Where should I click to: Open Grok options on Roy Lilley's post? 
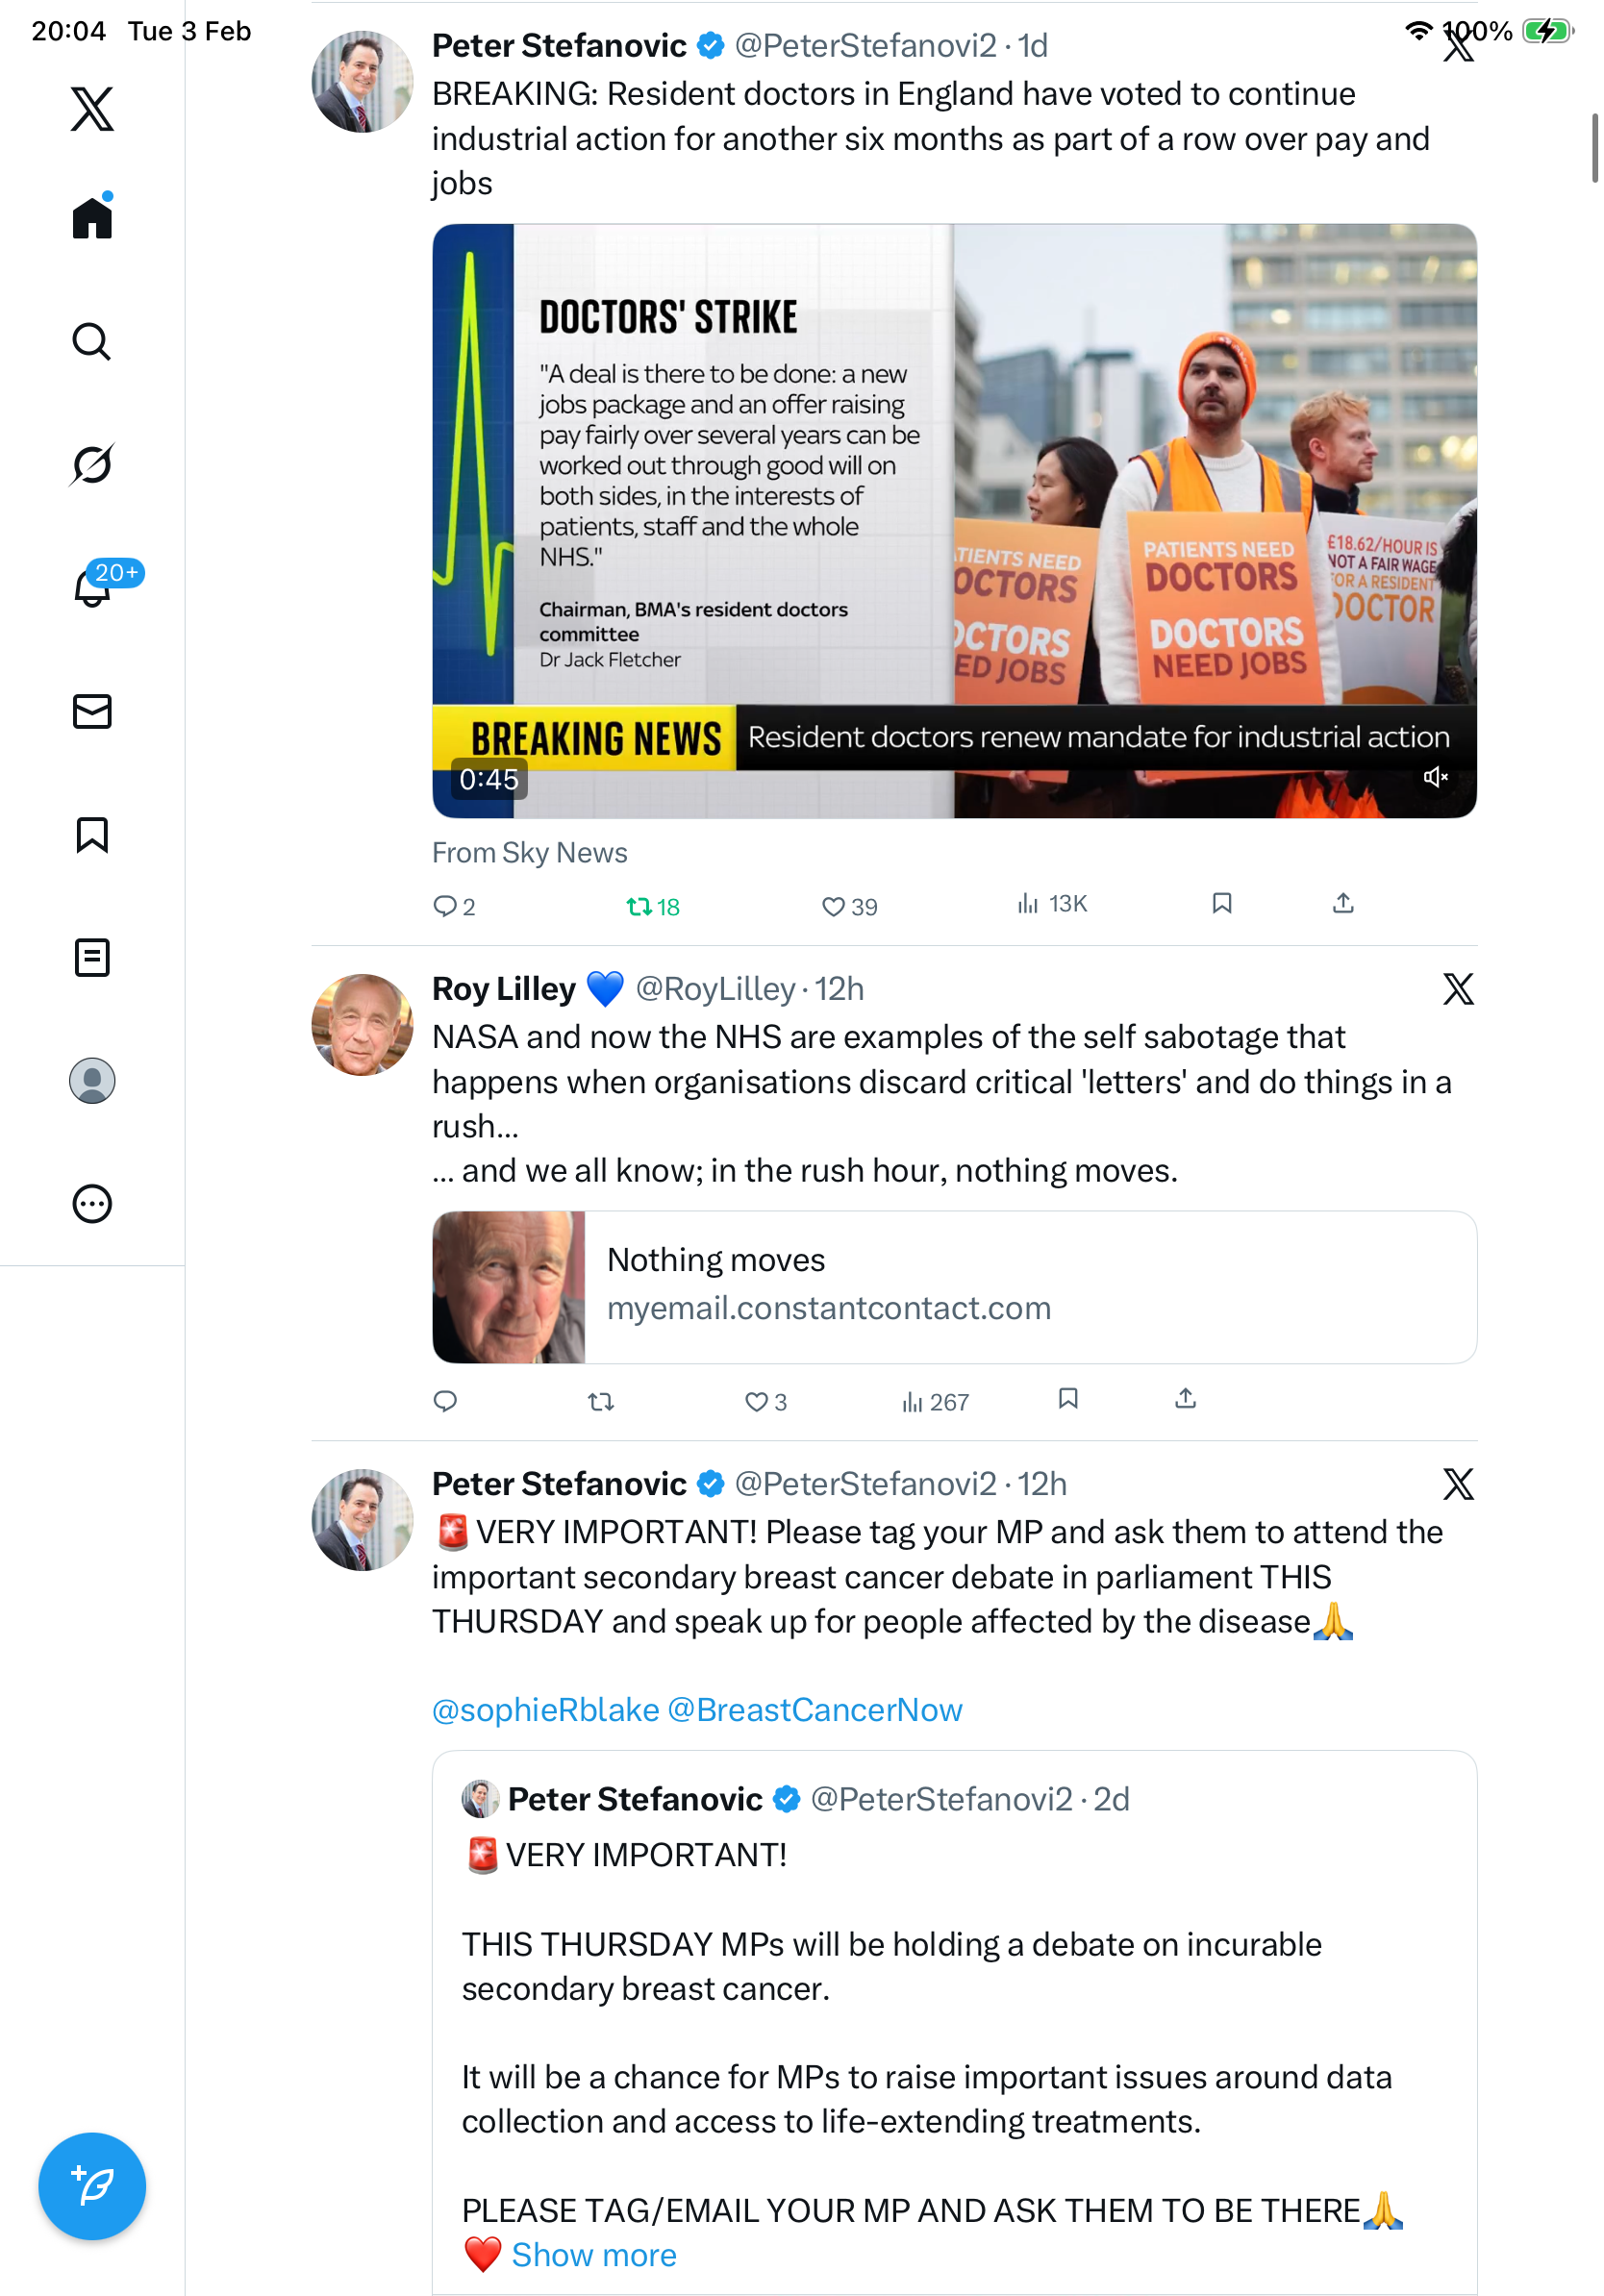pos(1458,989)
